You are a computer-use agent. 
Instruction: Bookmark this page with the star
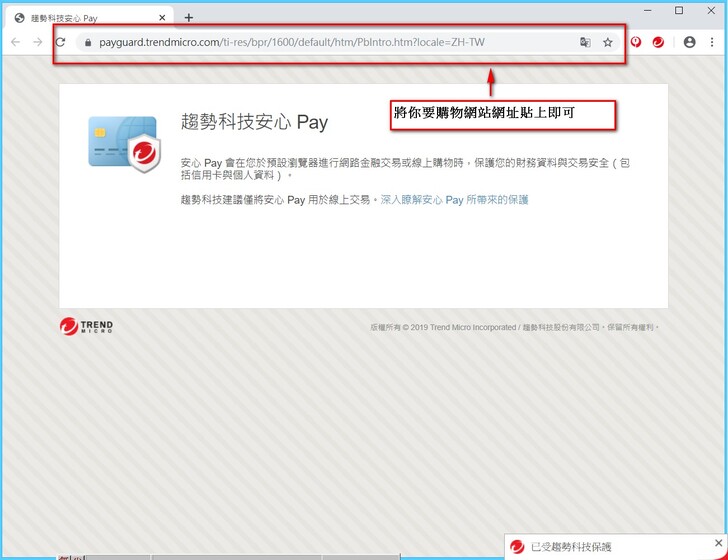(608, 42)
